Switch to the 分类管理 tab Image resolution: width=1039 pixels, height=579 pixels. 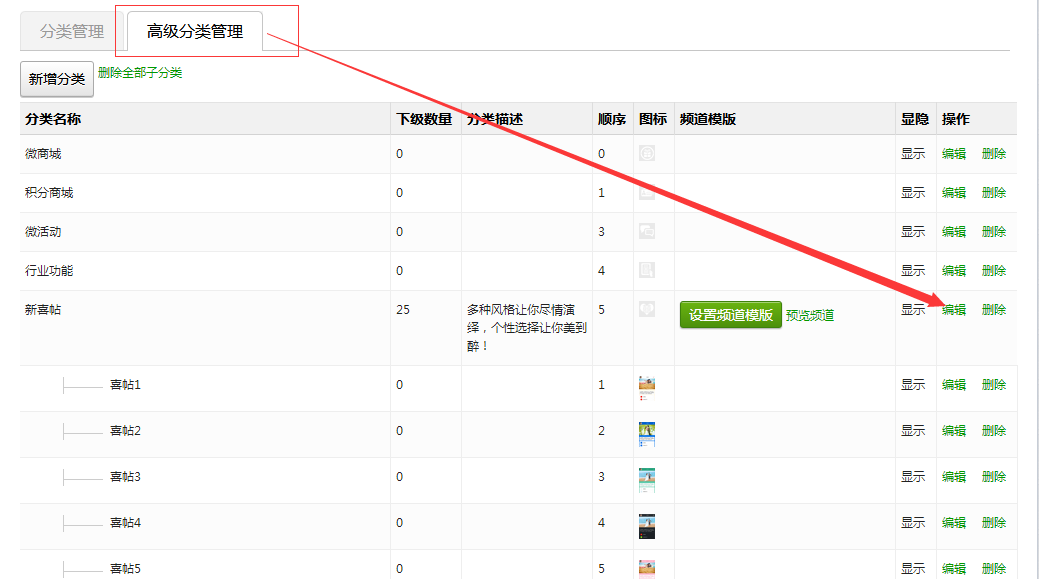tap(72, 32)
